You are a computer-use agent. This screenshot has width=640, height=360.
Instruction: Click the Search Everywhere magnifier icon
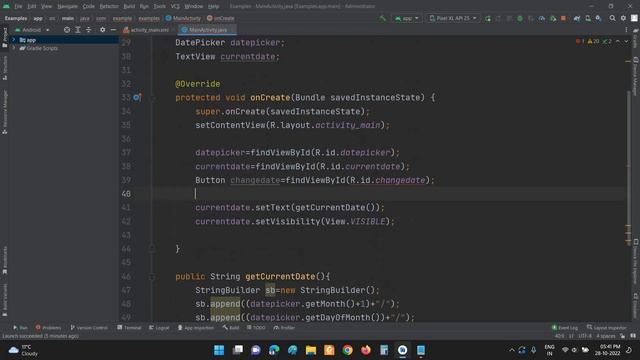click(613, 18)
